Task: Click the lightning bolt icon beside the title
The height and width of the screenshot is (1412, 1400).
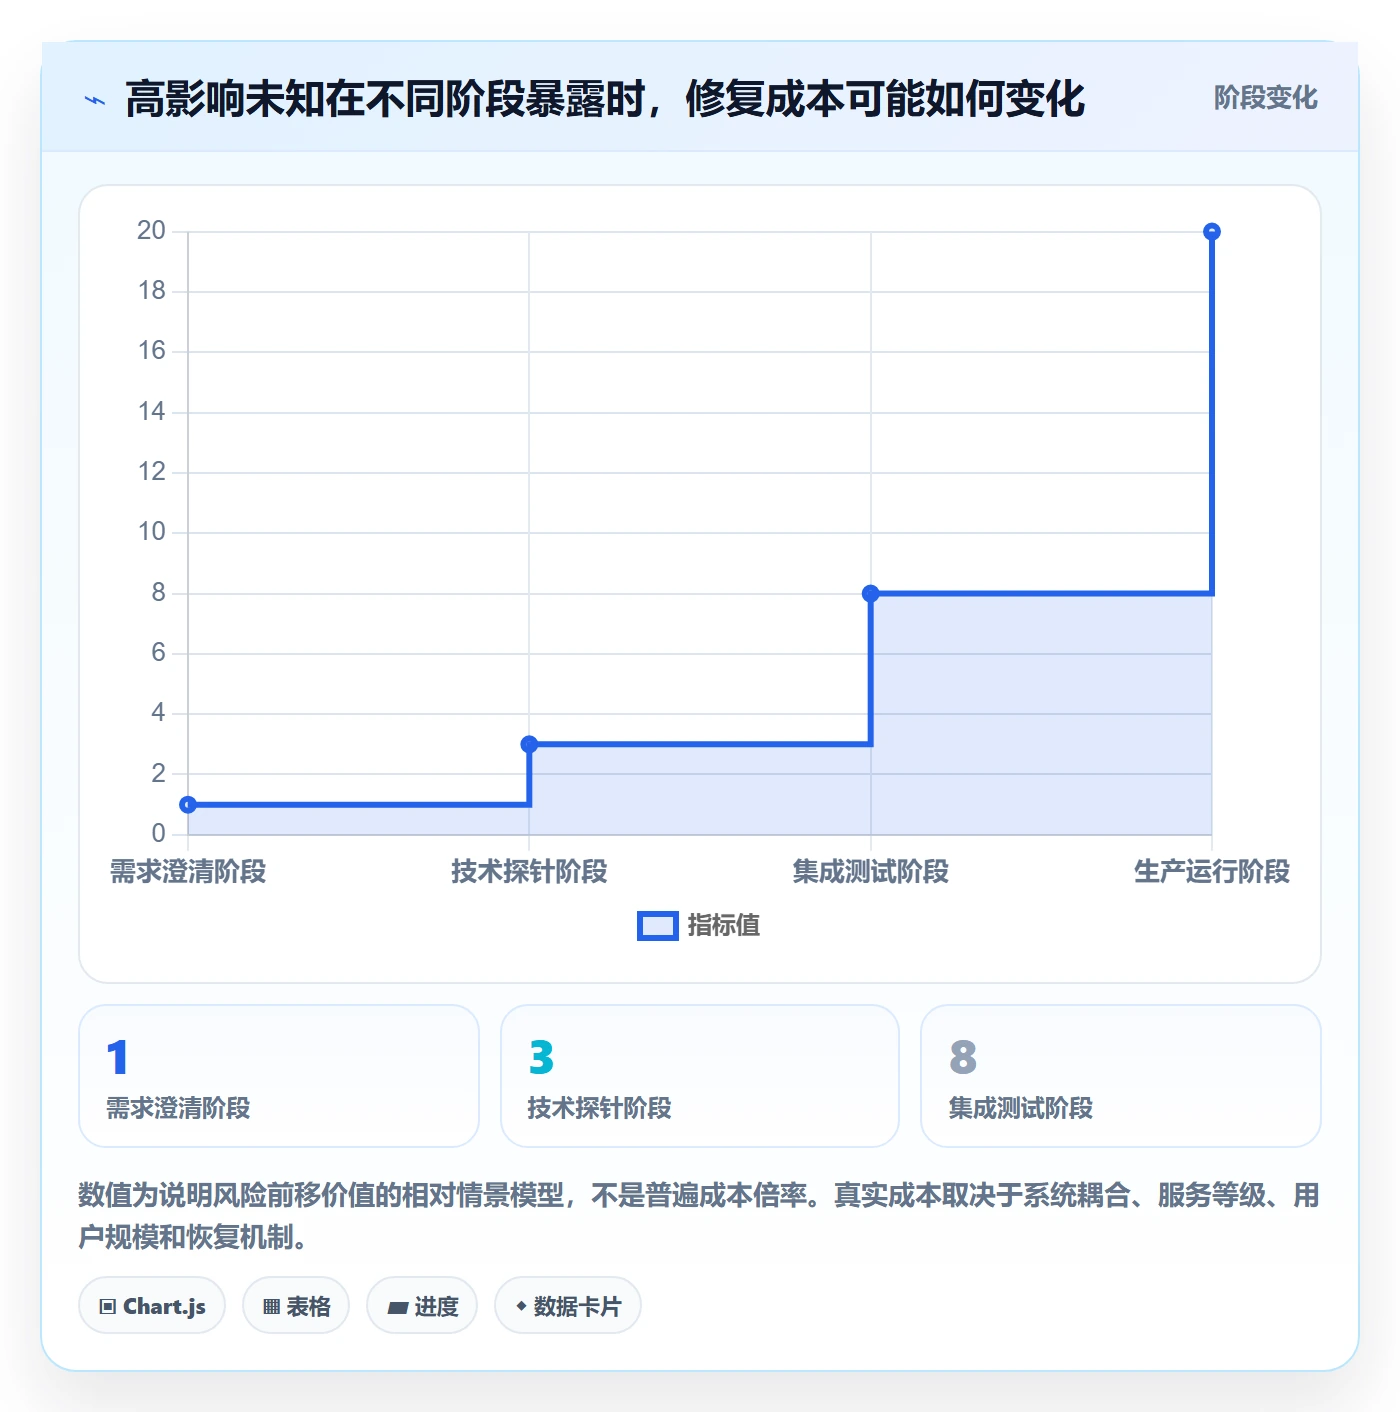Action: (x=95, y=100)
